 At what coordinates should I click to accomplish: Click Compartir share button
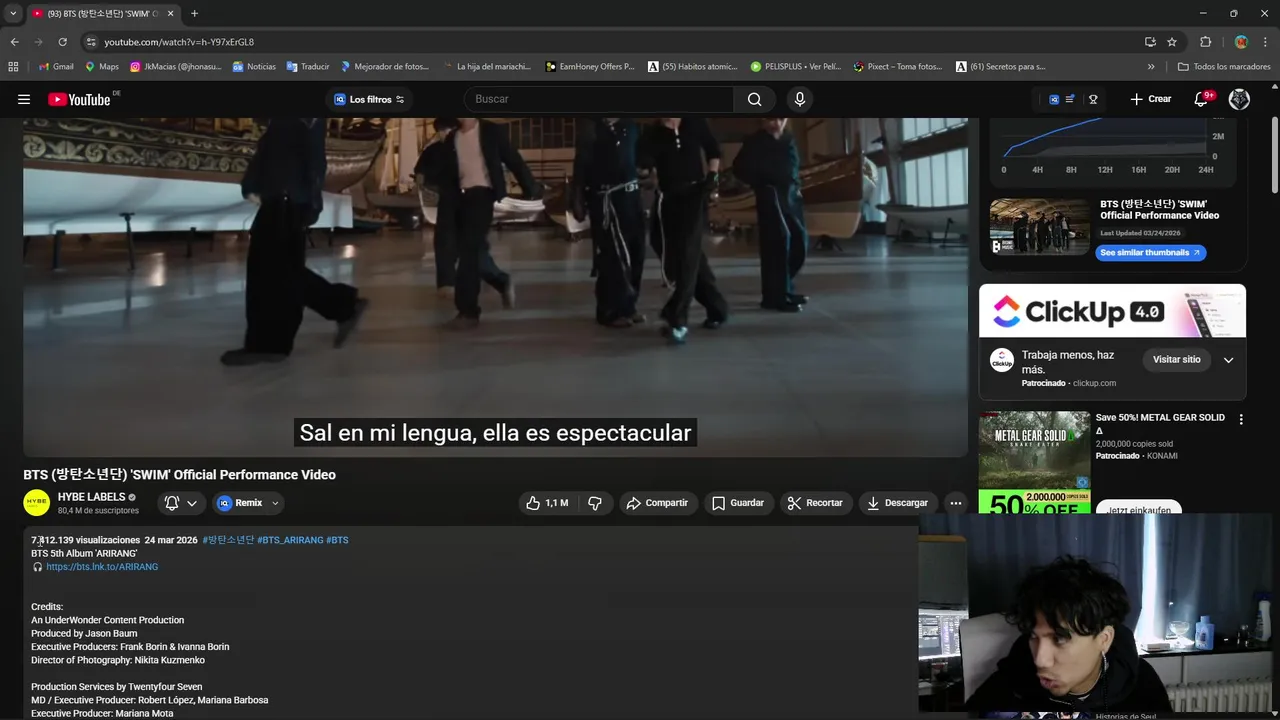coord(657,503)
